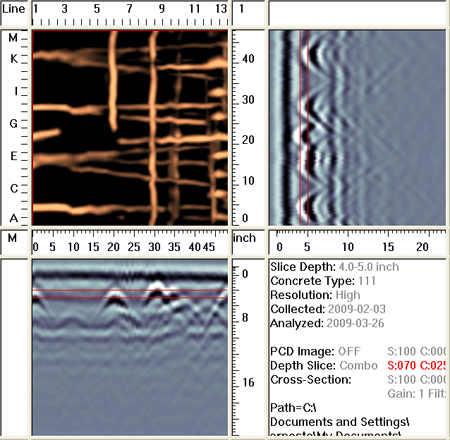Click the "PCD Image:" label
This screenshot has height=440, width=450.
click(302, 351)
